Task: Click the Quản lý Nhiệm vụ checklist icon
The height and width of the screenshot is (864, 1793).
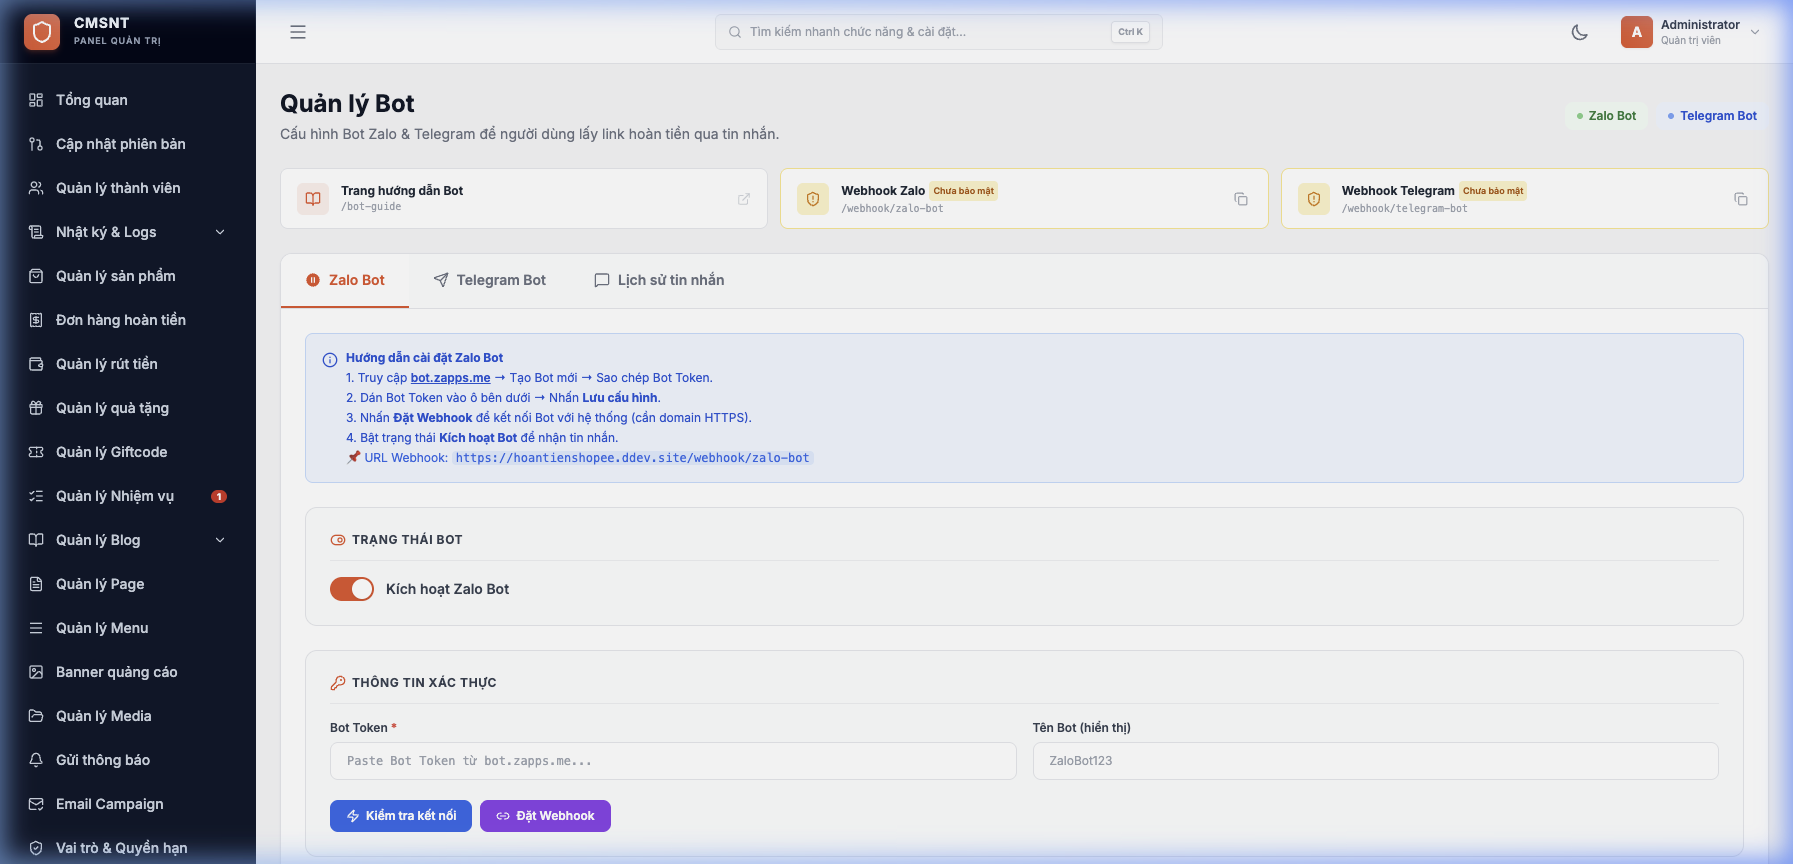Action: pyautogui.click(x=36, y=496)
